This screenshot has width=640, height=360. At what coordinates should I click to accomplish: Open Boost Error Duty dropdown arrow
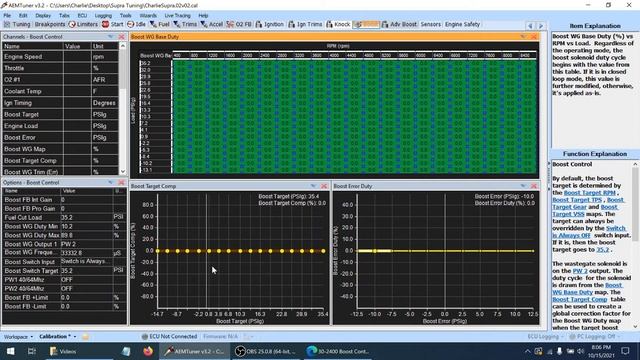pyautogui.click(x=523, y=186)
